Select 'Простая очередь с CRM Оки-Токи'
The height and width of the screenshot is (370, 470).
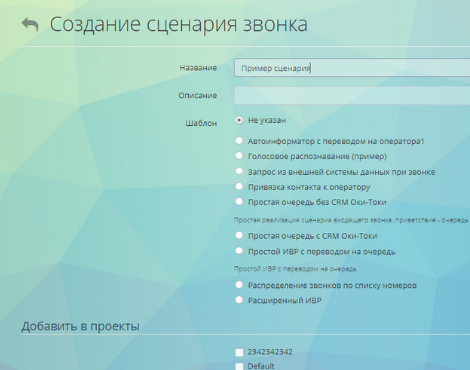pos(239,235)
